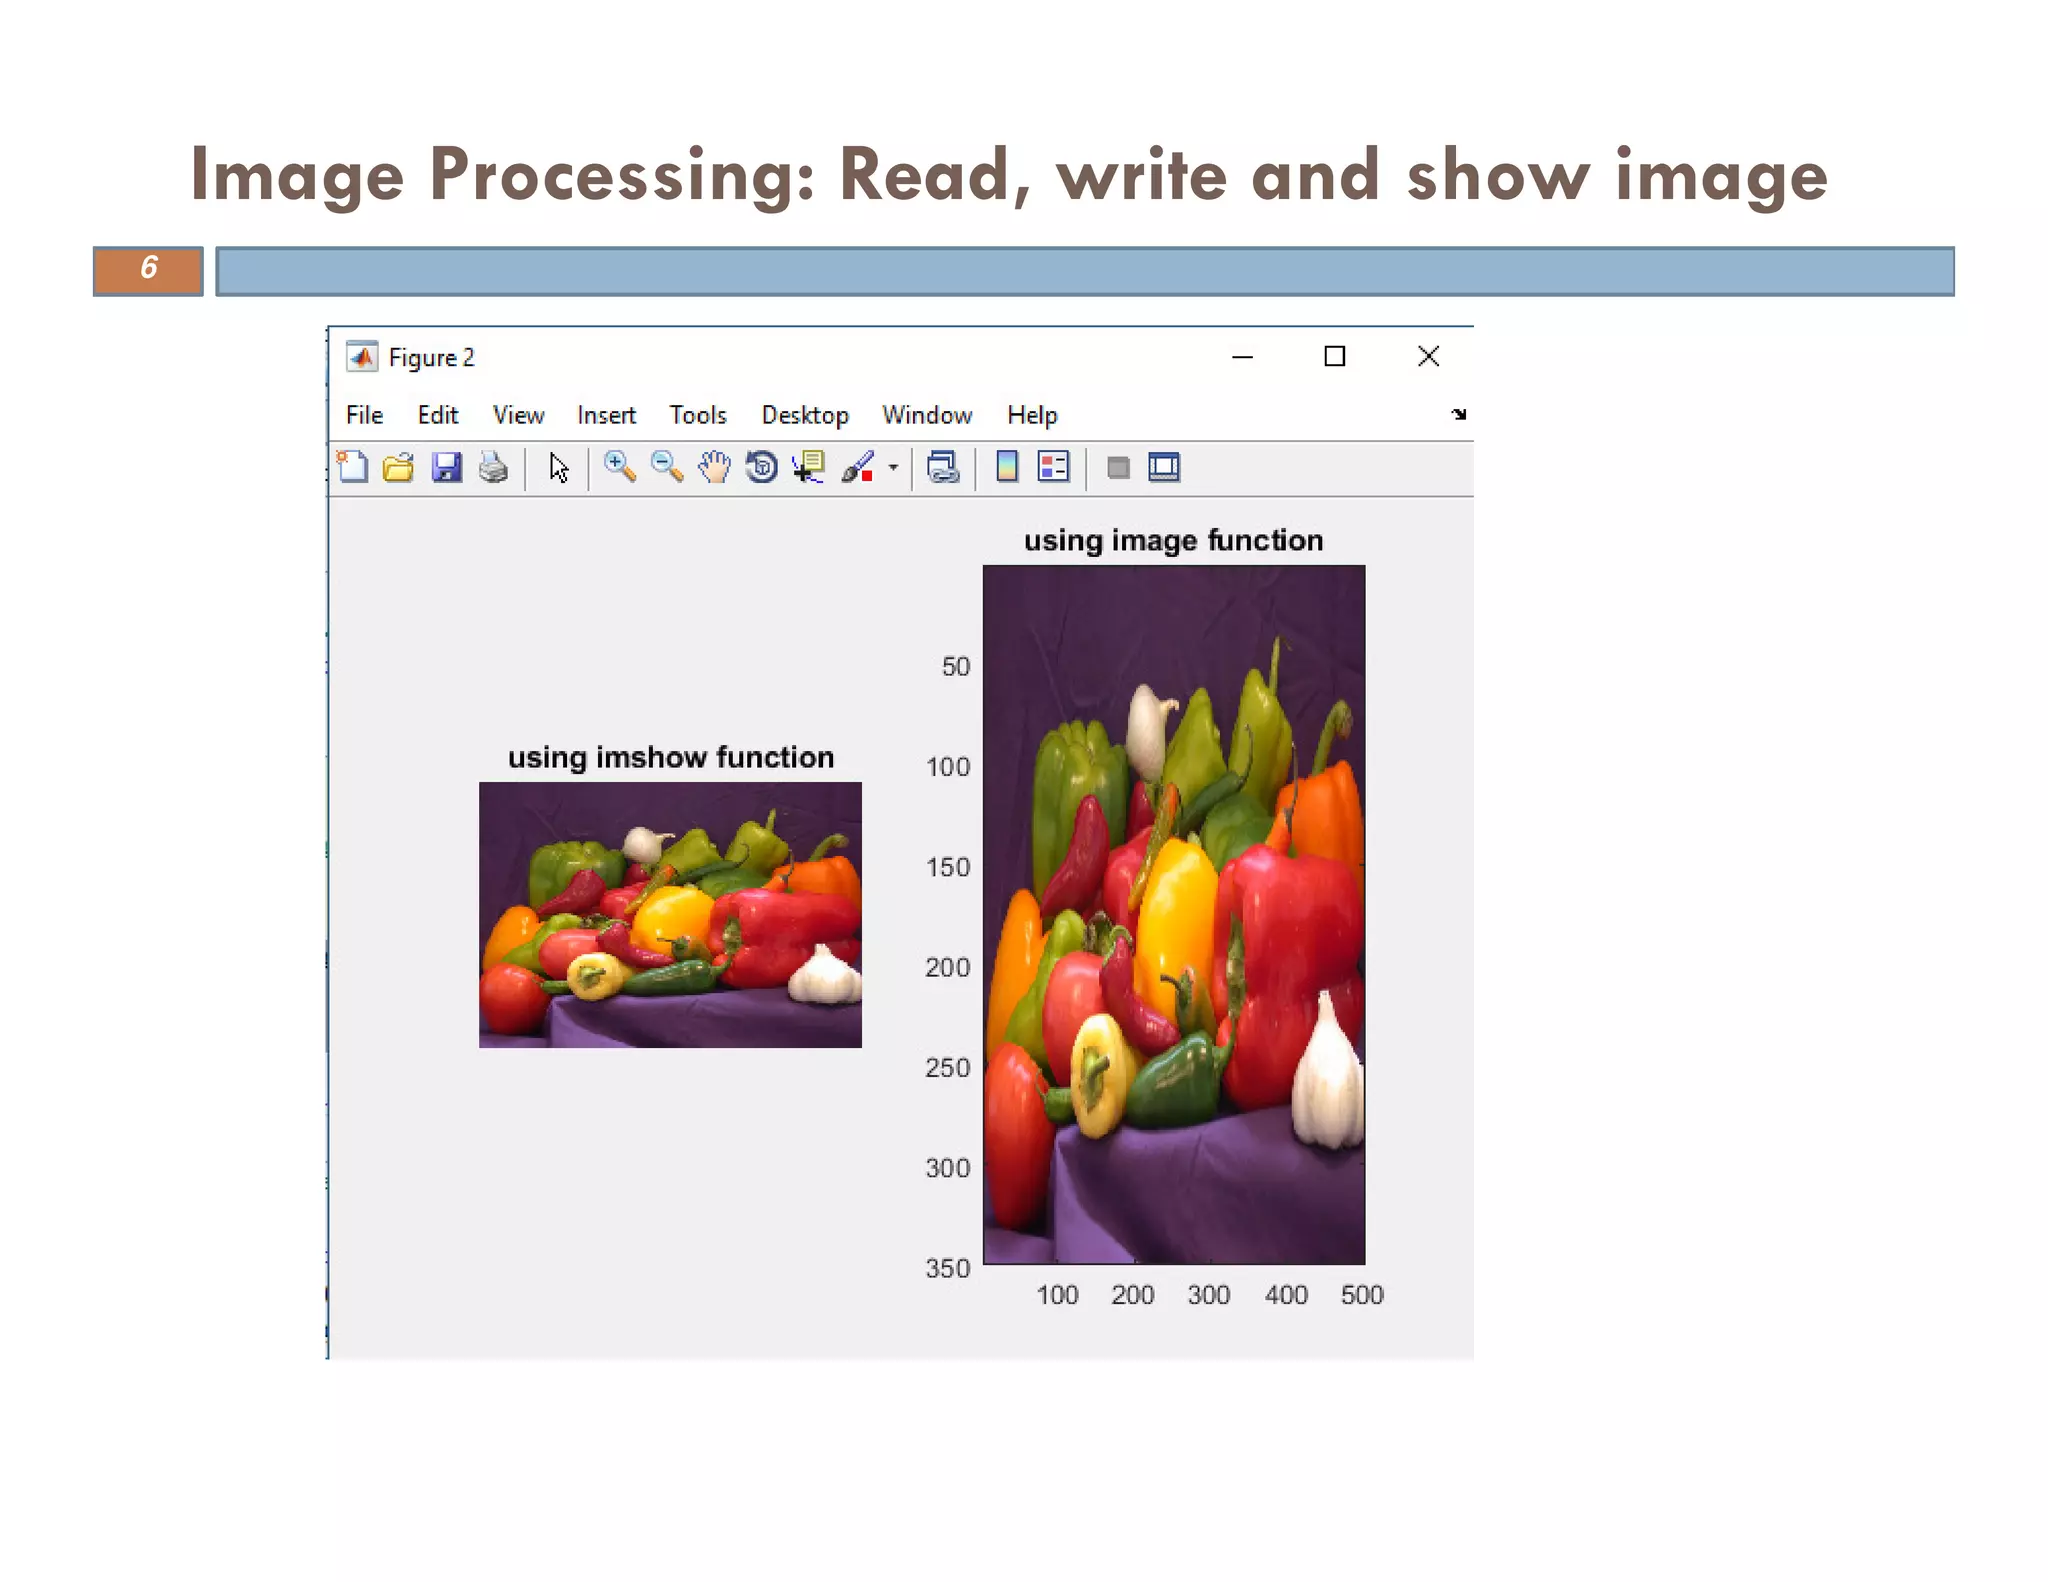Click the Hide Plot Tools icon
Viewport: 2048px width, 1582px height.
[1118, 467]
